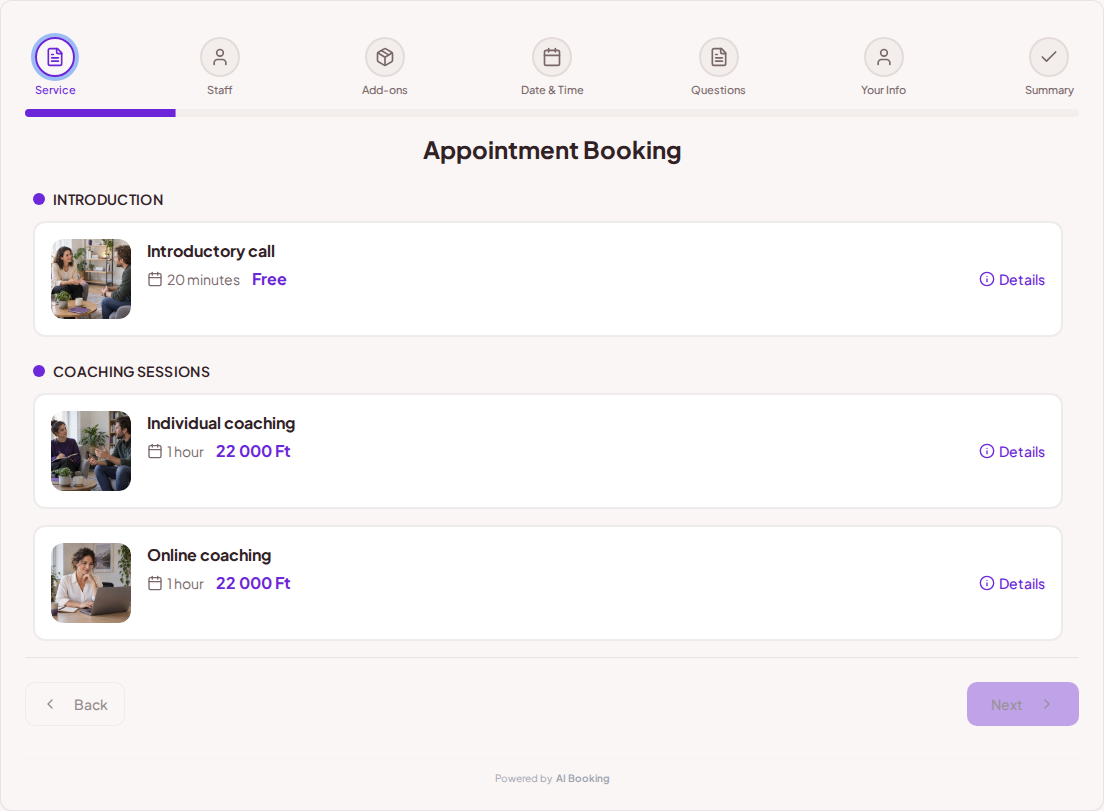Viewport: 1104px width, 811px height.
Task: Click calendar icon in Online coaching row
Action: [155, 583]
